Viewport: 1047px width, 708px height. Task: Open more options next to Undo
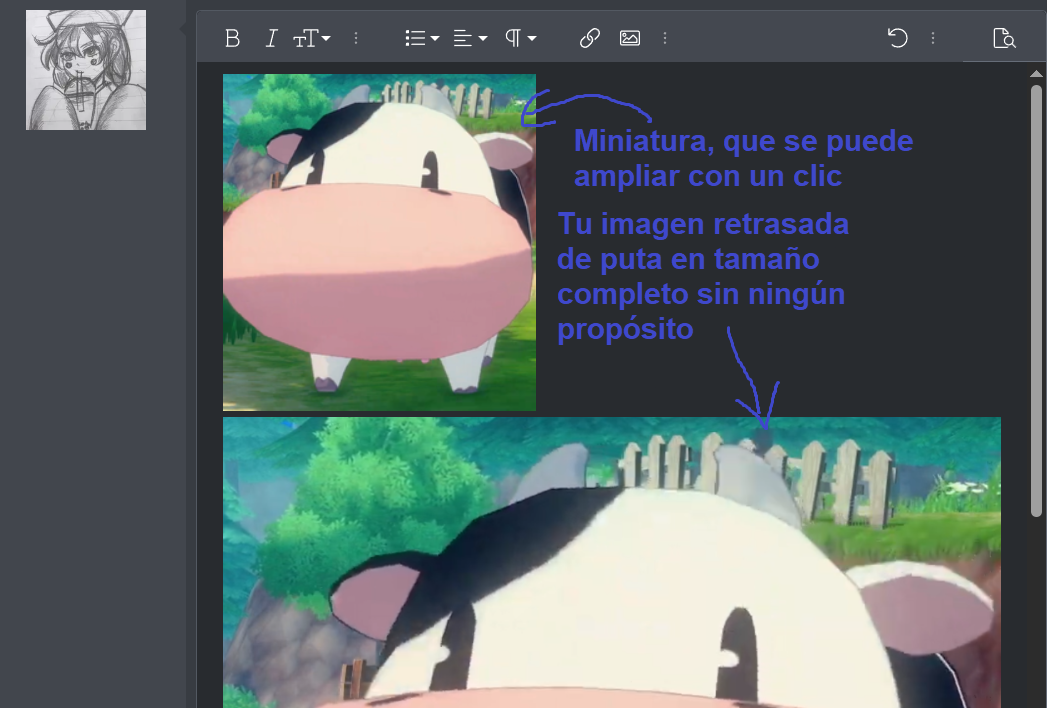coord(933,39)
